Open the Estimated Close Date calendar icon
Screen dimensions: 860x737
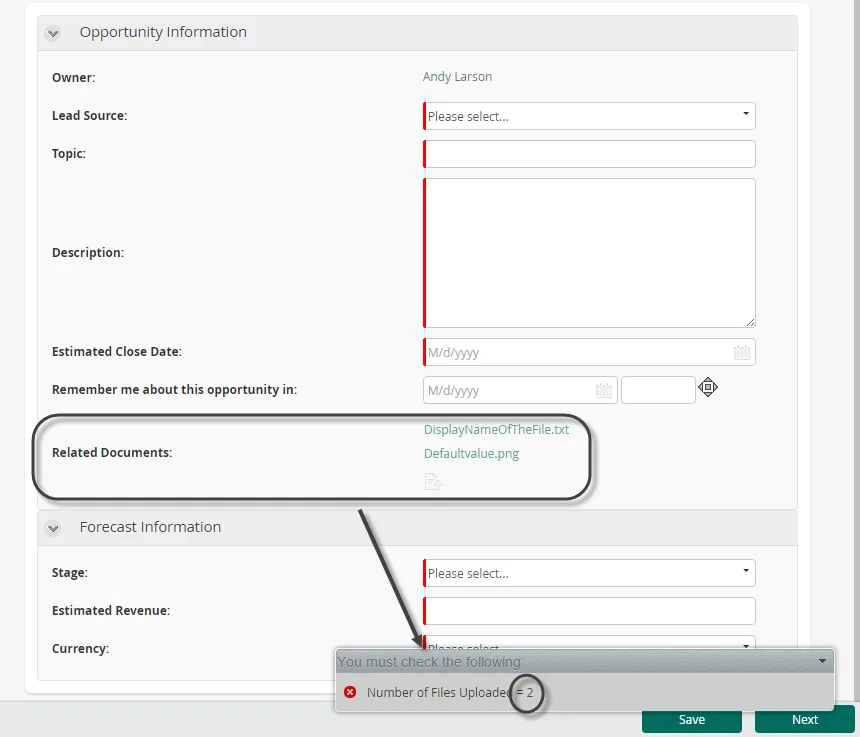coord(742,353)
